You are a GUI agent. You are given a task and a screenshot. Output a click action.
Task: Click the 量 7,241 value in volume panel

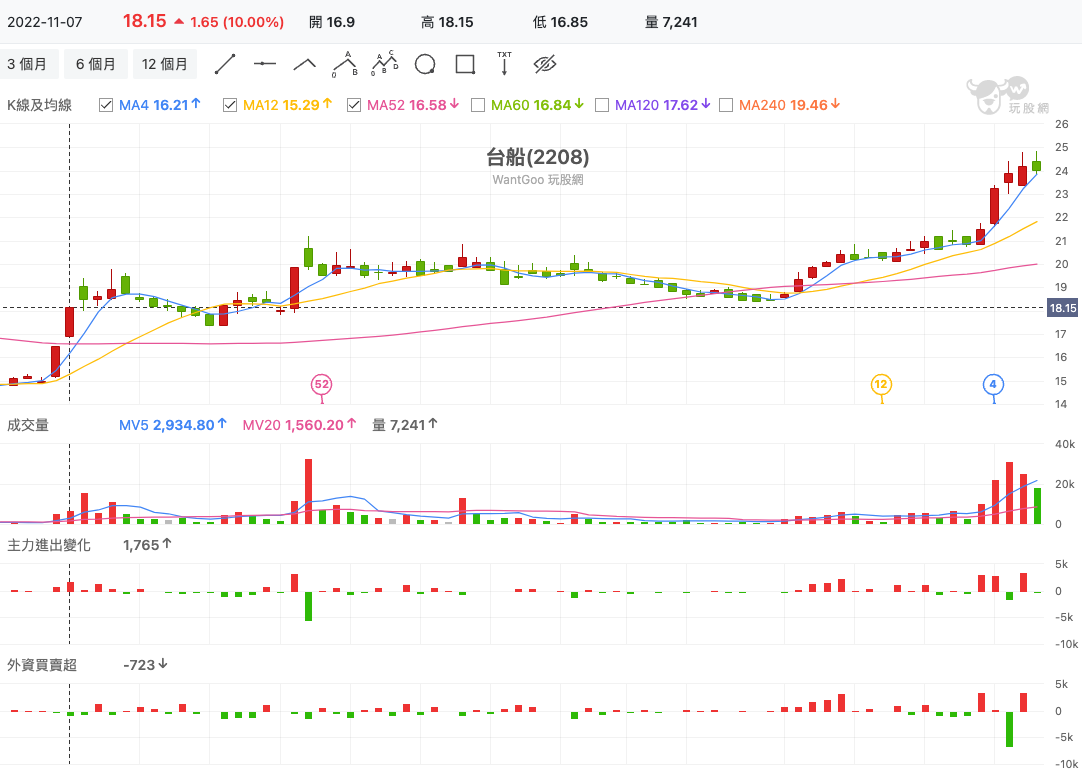[x=405, y=425]
